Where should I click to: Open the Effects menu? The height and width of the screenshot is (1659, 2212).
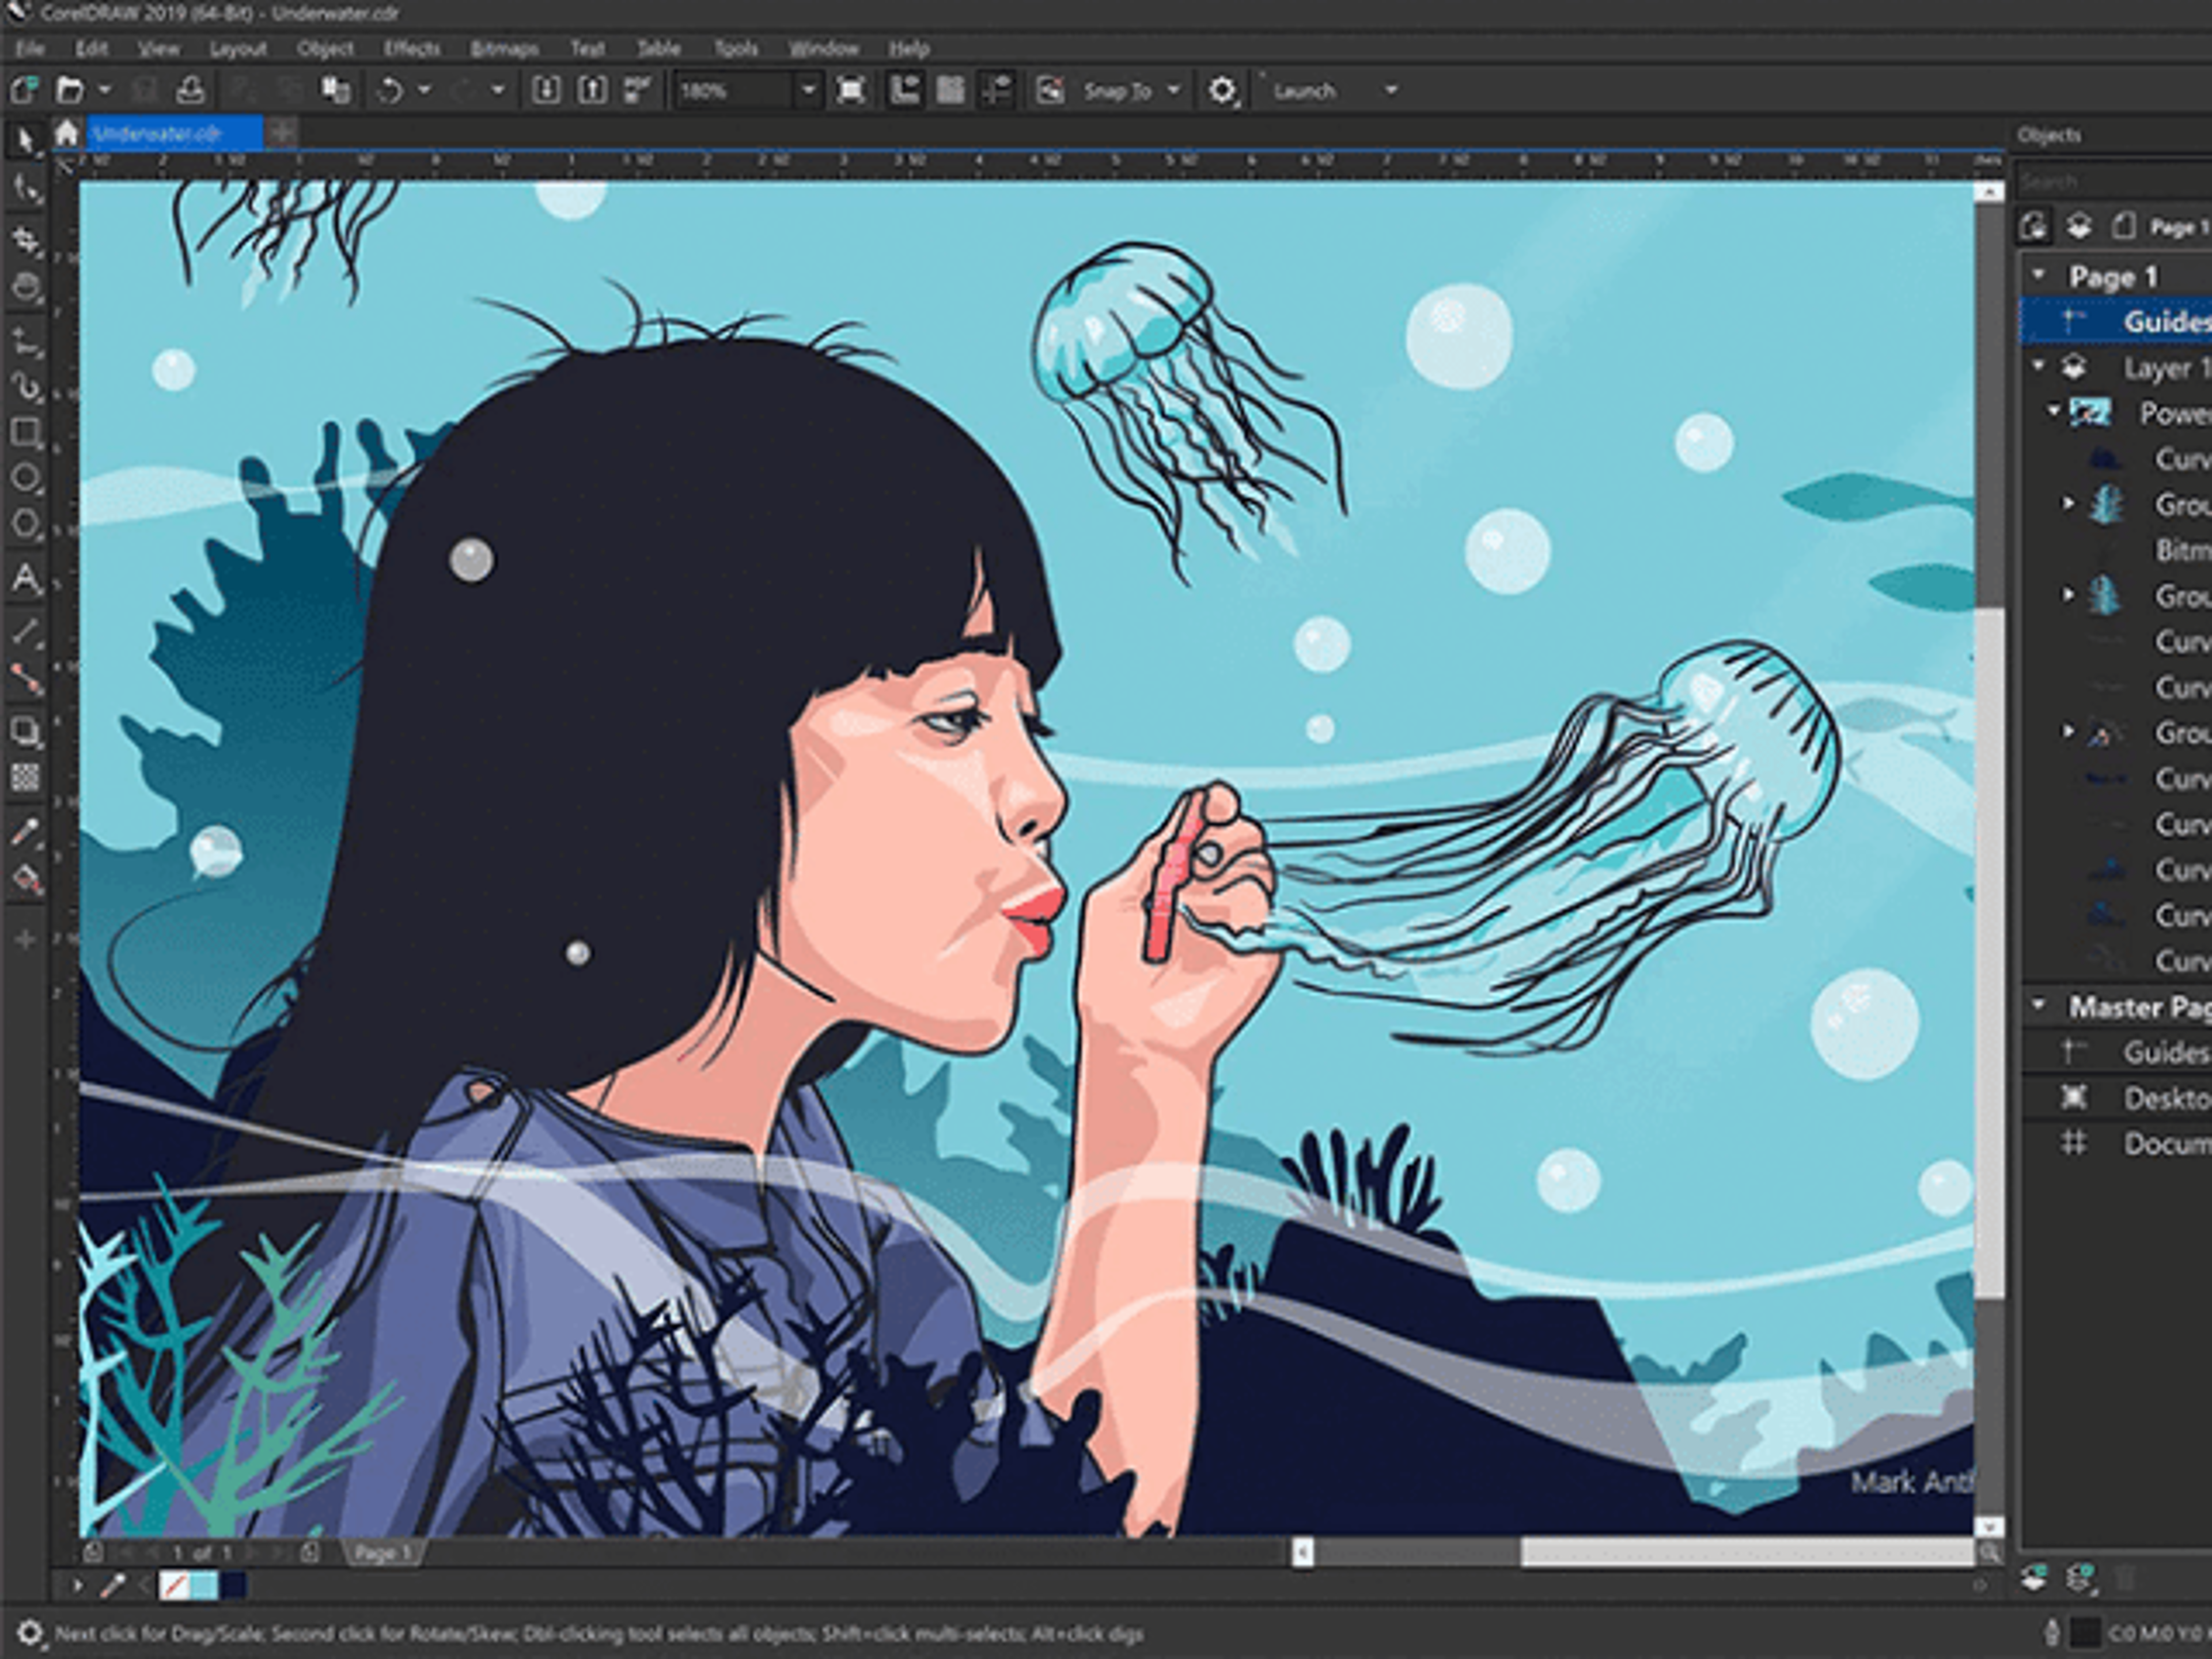(x=411, y=48)
